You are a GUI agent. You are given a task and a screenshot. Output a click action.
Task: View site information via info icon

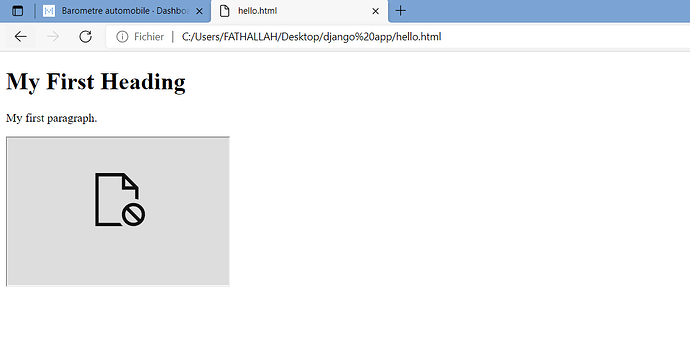(x=122, y=37)
